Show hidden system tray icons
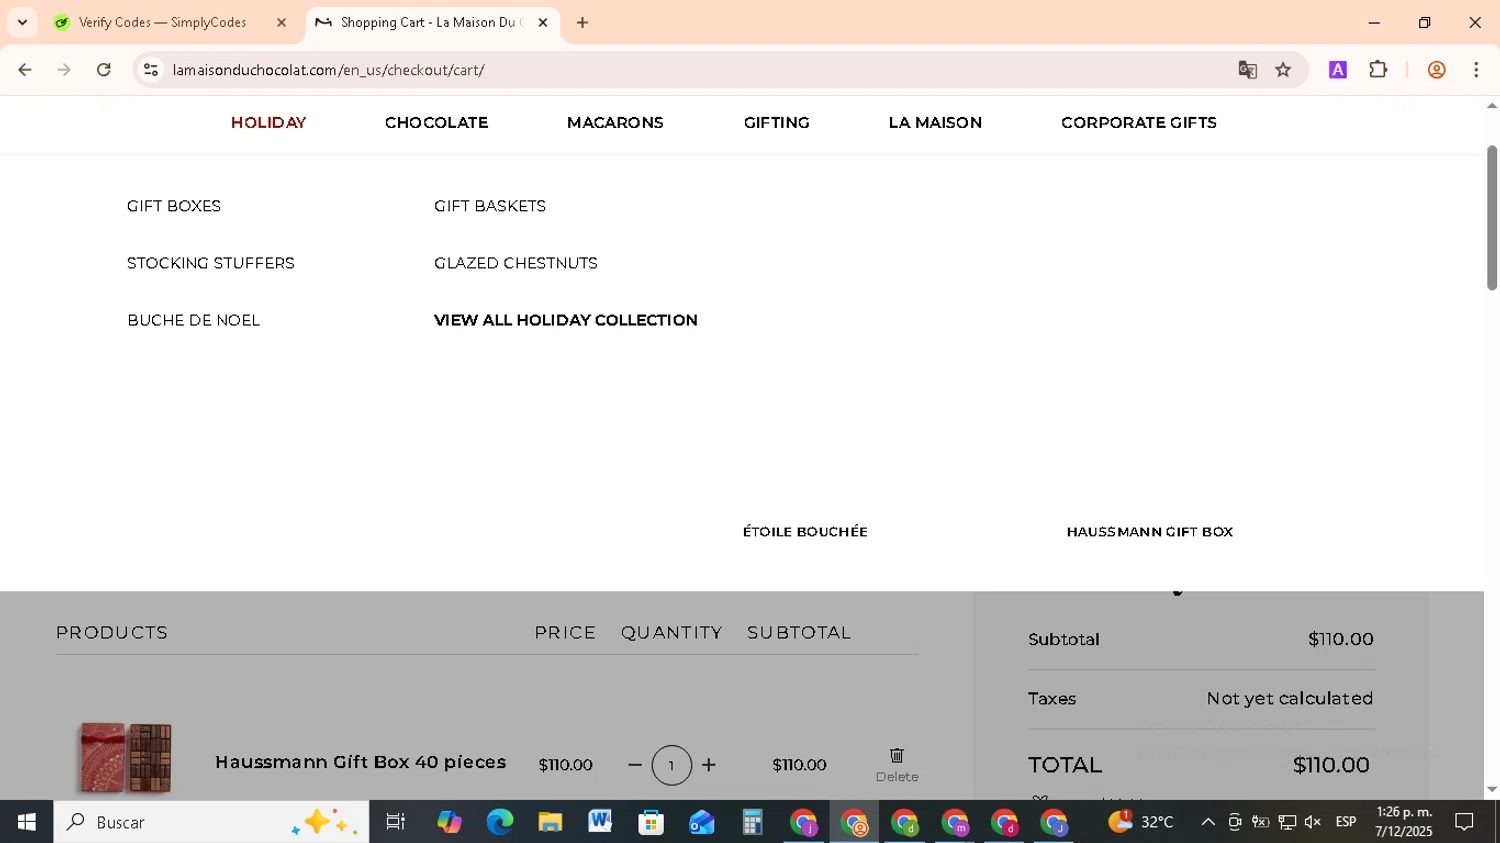The image size is (1500, 843). point(1208,822)
